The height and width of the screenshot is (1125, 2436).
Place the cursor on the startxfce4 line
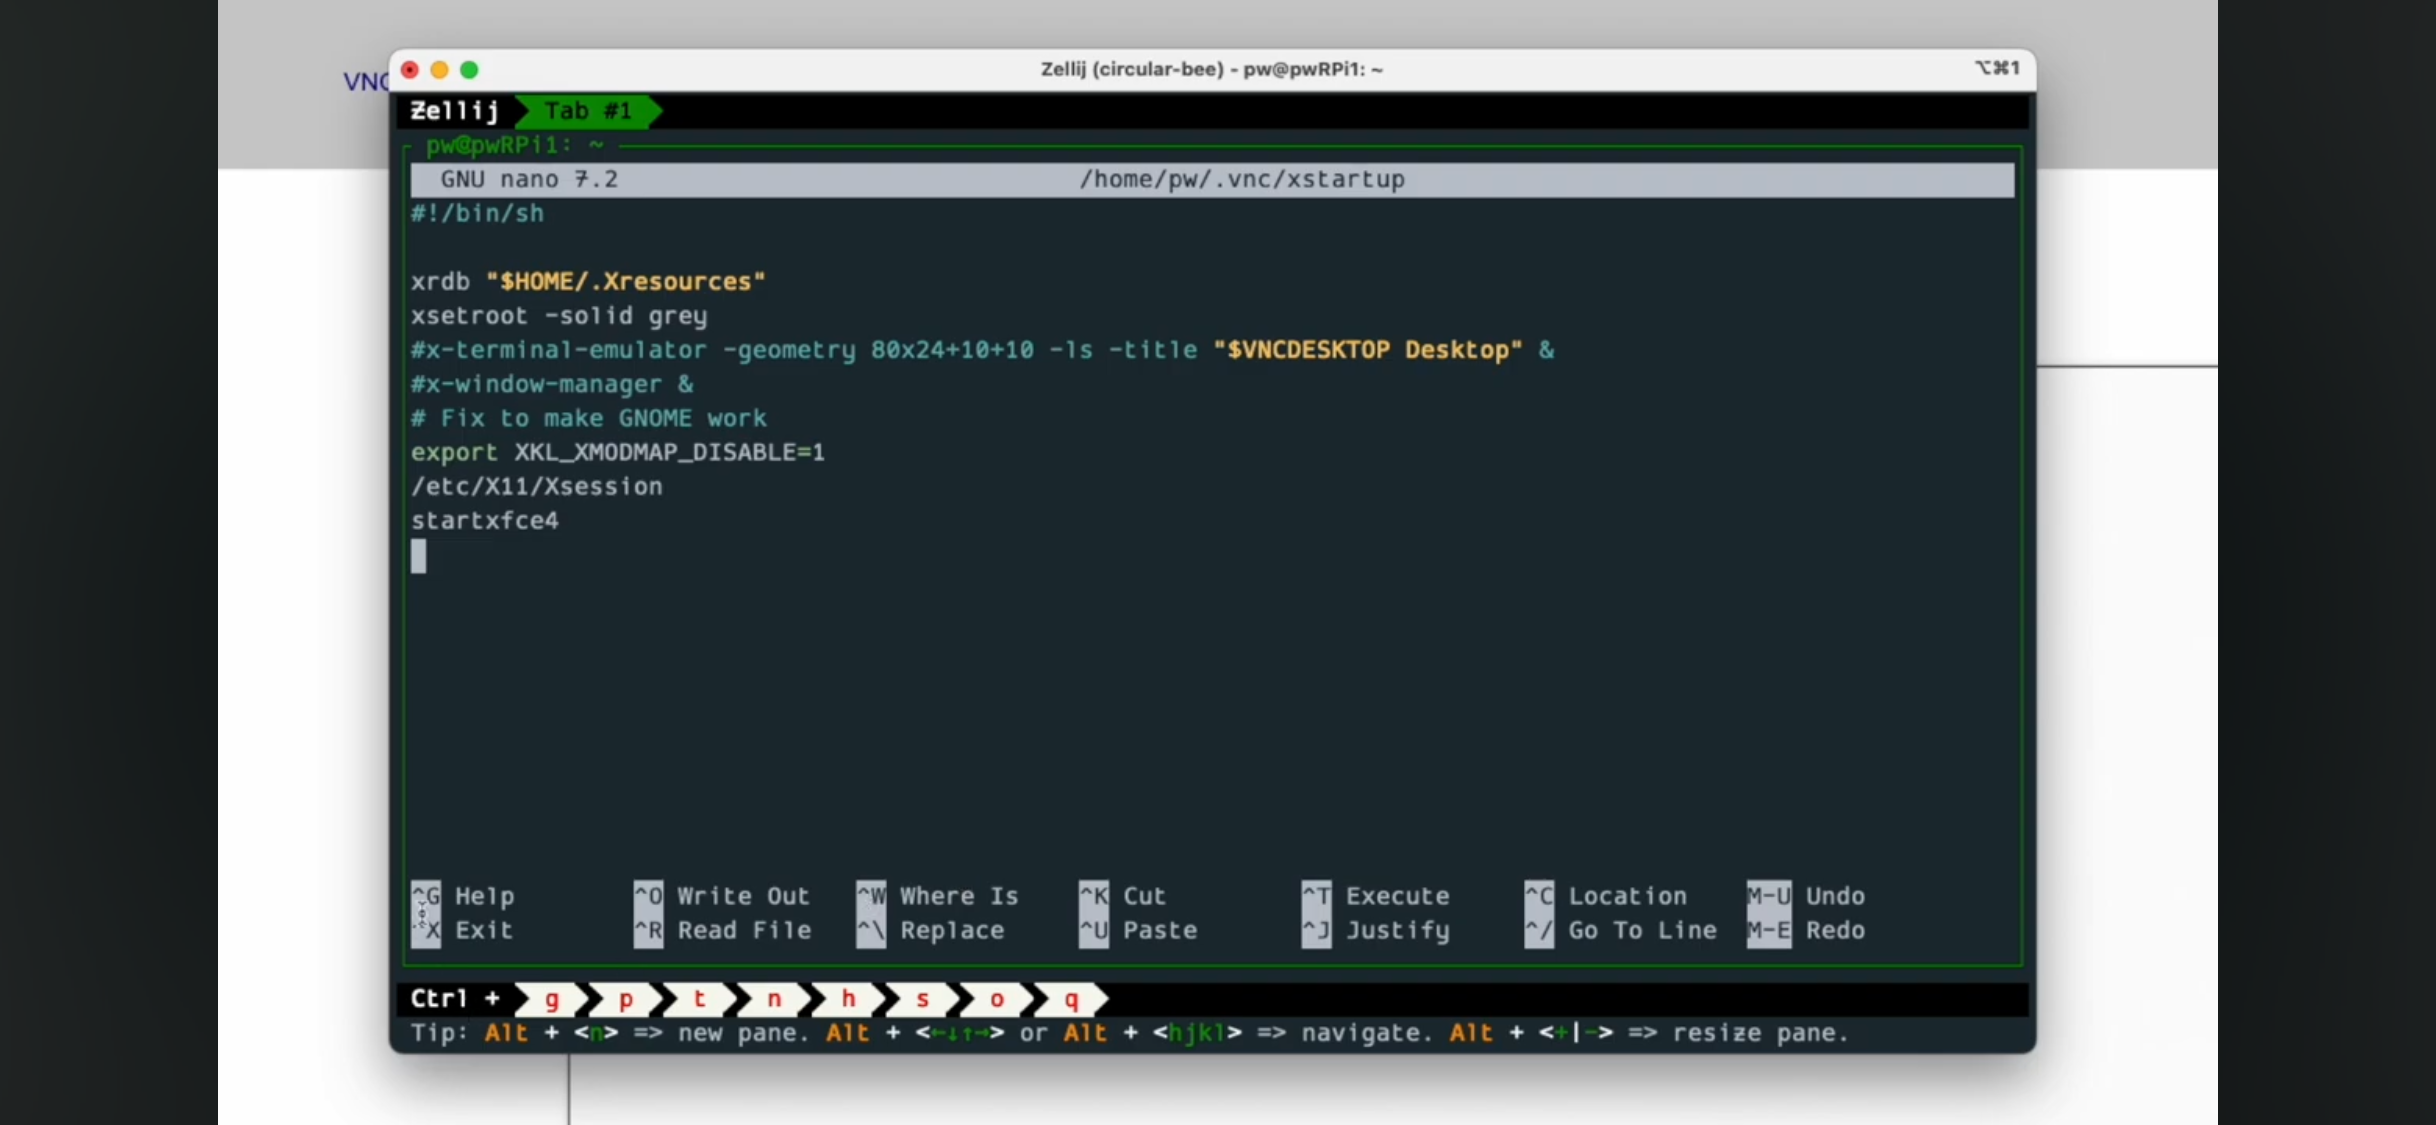485,521
